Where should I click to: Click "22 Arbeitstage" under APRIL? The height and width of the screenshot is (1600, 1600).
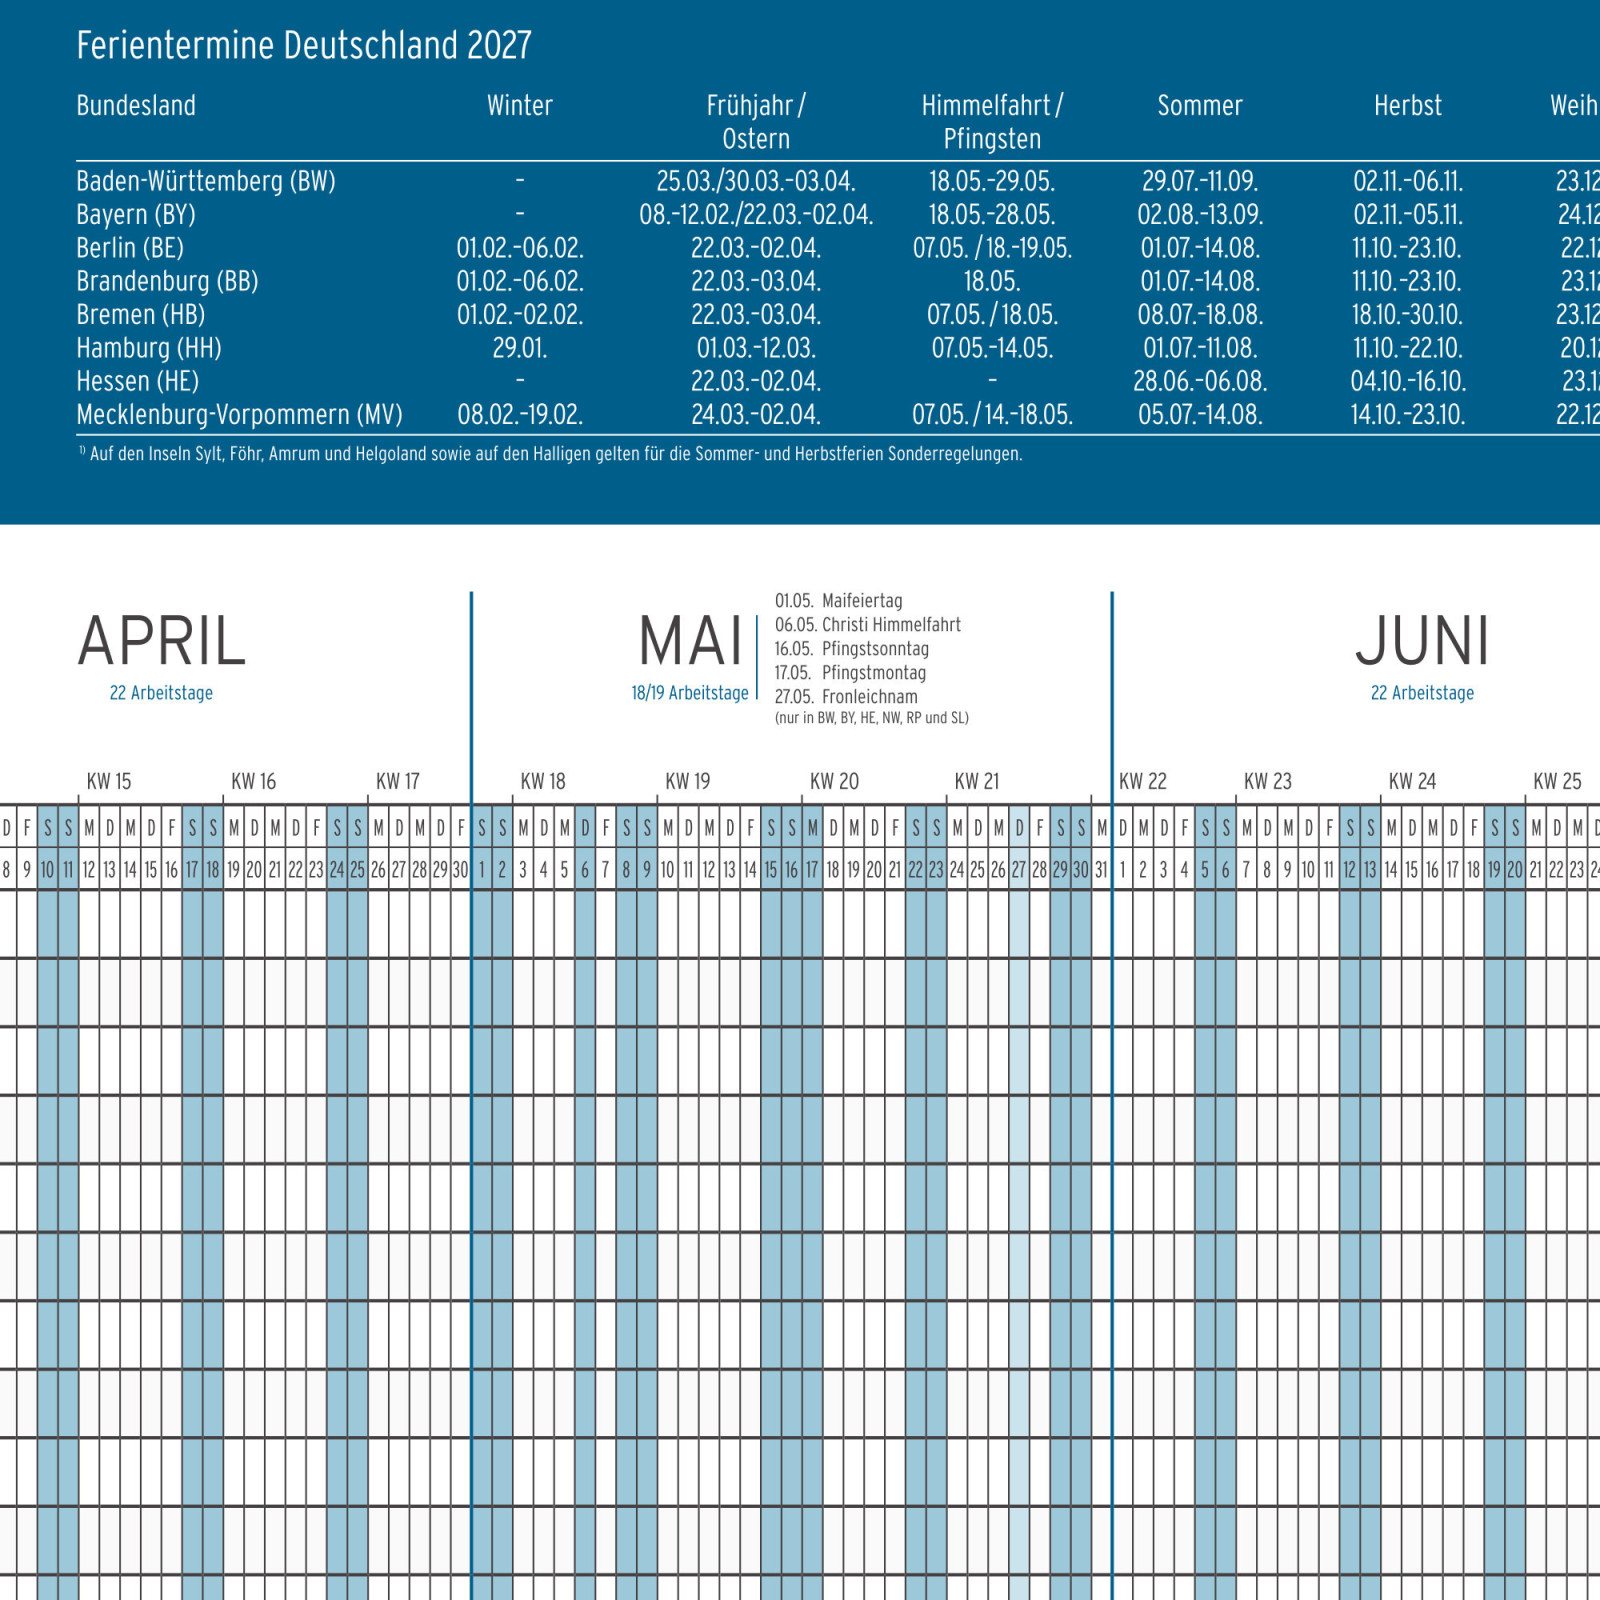pos(161,693)
